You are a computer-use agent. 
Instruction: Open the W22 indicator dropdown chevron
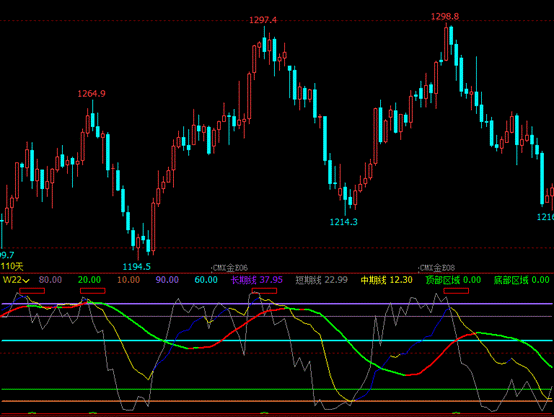click(x=25, y=281)
